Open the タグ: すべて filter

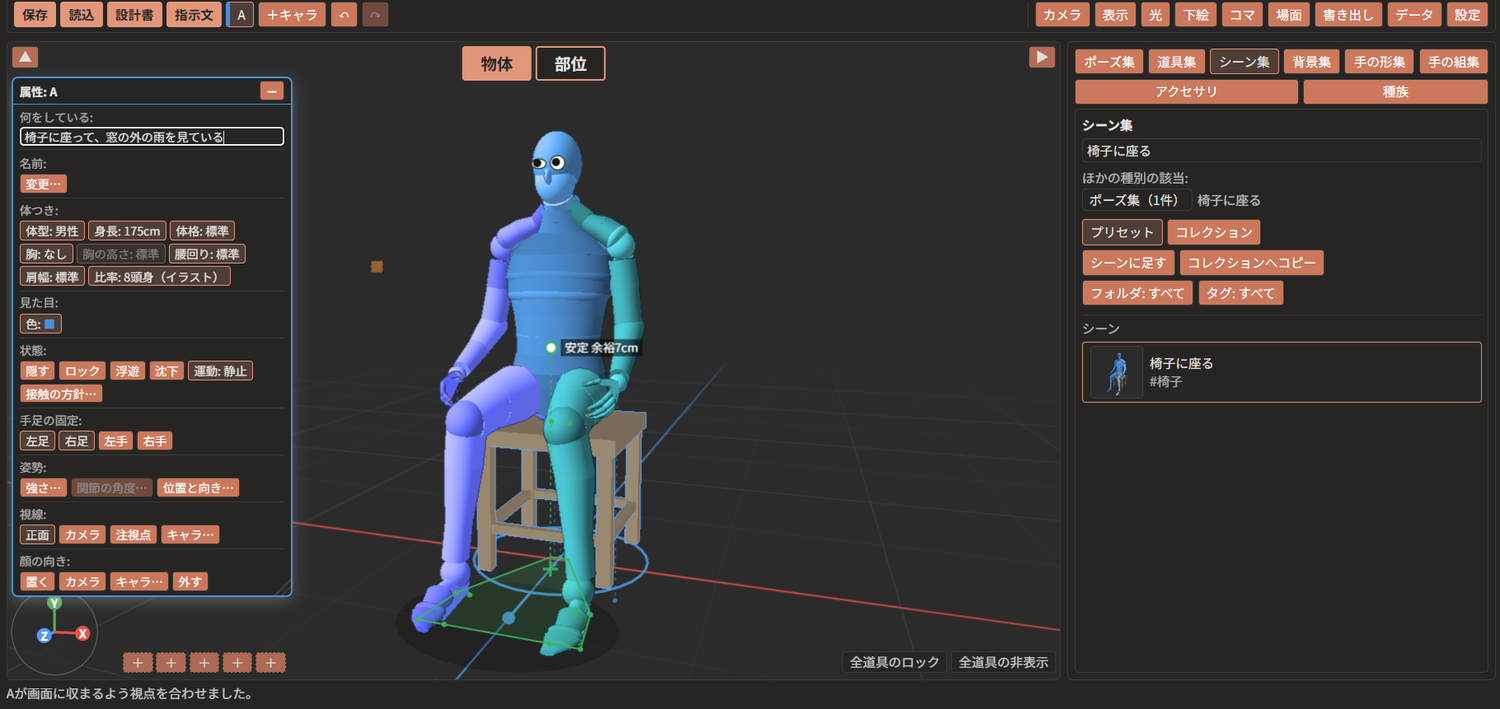click(1240, 293)
